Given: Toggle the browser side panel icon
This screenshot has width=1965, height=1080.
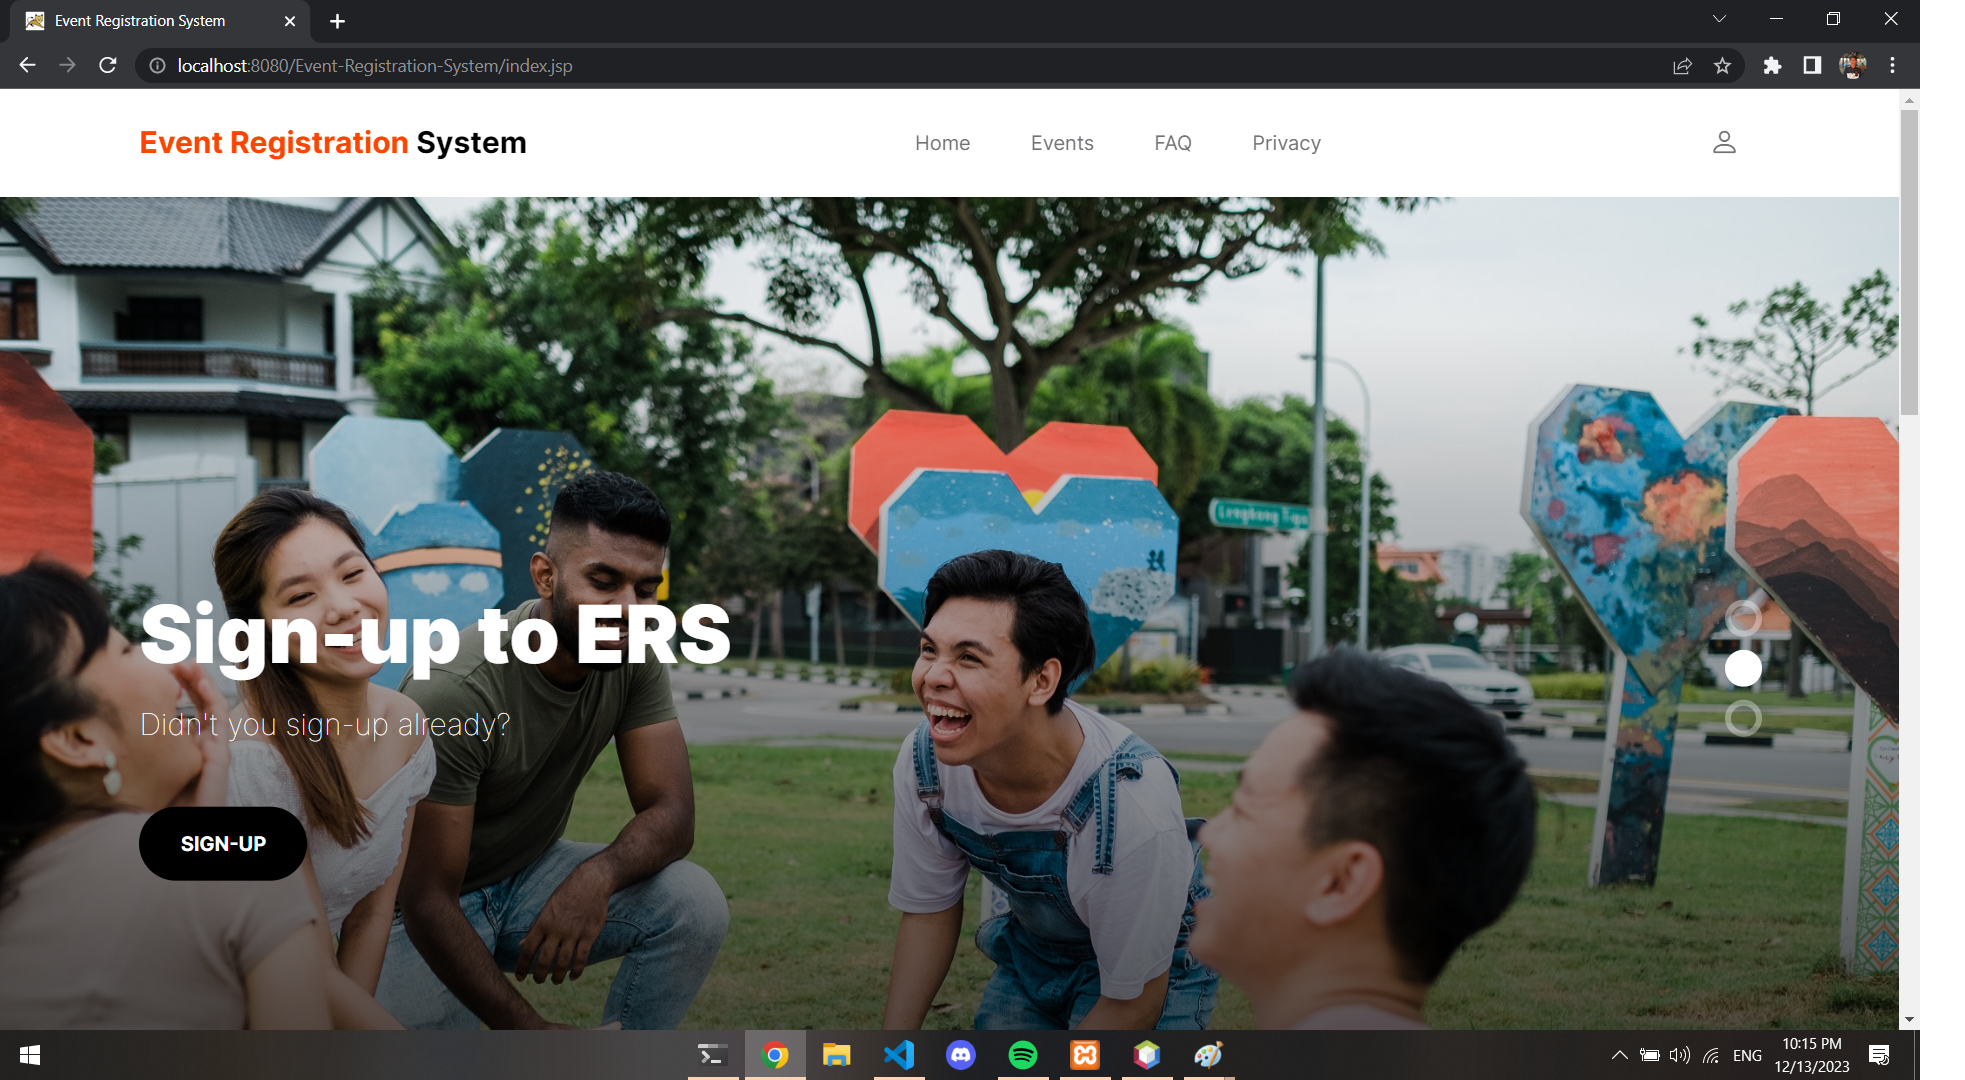Looking at the screenshot, I should coord(1811,66).
